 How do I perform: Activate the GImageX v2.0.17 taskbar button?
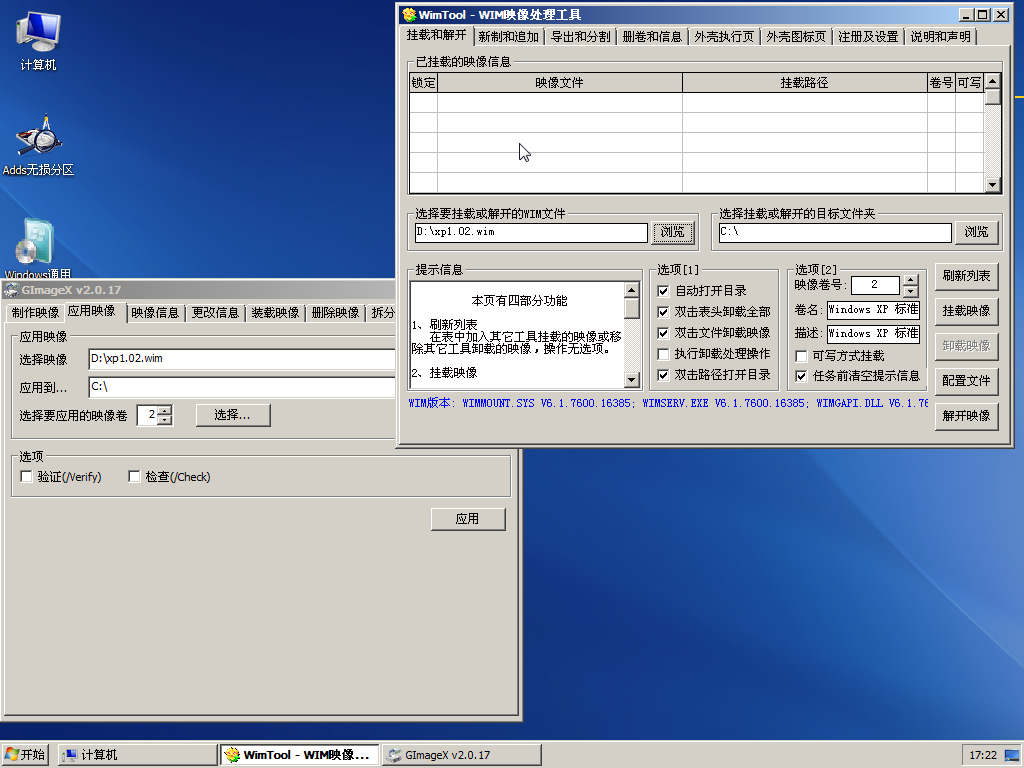461,755
